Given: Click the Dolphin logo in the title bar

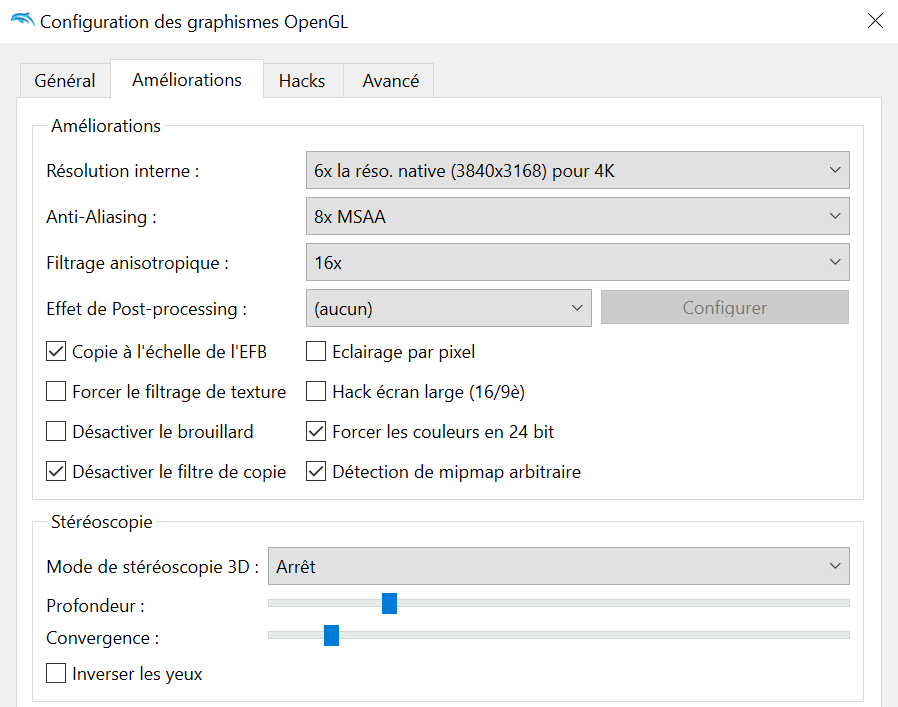Looking at the screenshot, I should click(21, 21).
